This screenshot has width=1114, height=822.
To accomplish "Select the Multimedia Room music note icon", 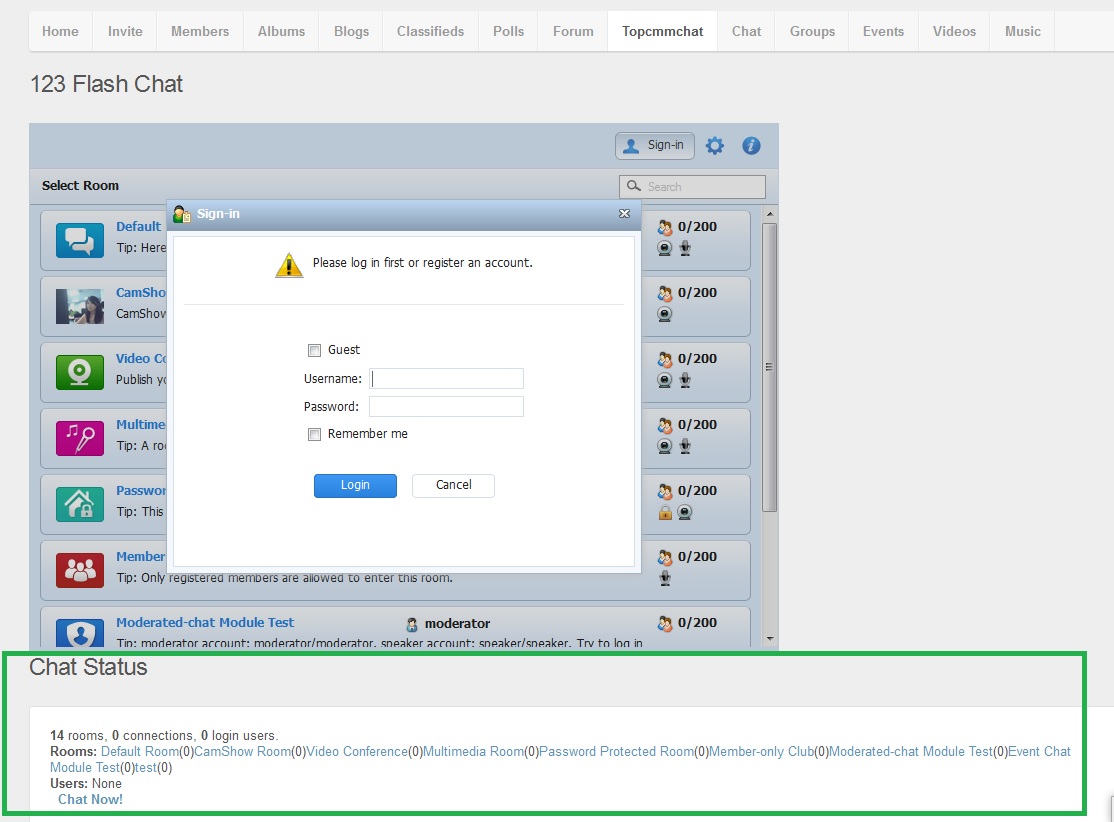I will coord(79,437).
